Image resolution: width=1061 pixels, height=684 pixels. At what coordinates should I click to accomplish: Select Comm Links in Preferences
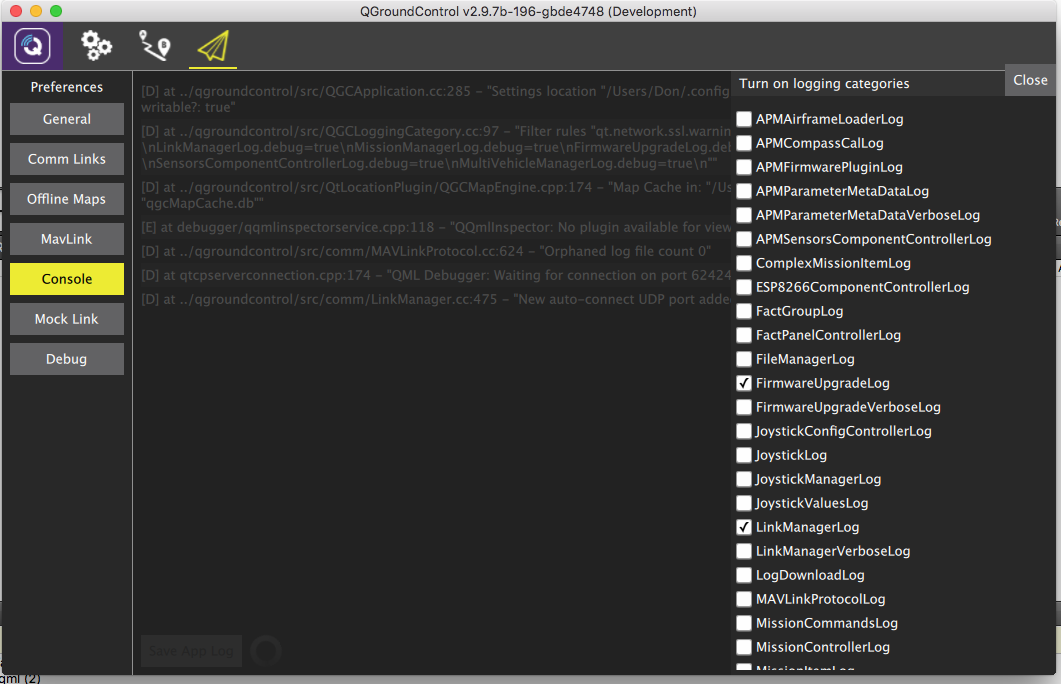click(x=67, y=159)
